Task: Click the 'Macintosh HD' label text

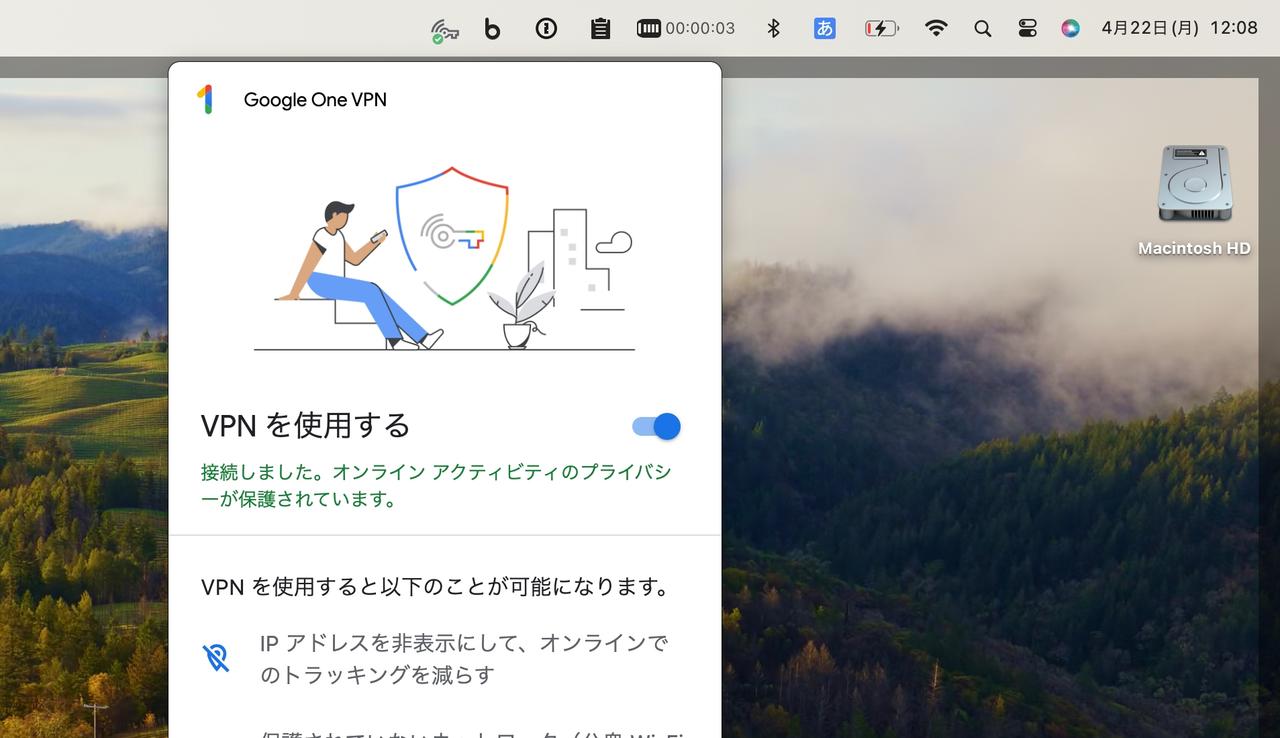Action: pyautogui.click(x=1194, y=248)
